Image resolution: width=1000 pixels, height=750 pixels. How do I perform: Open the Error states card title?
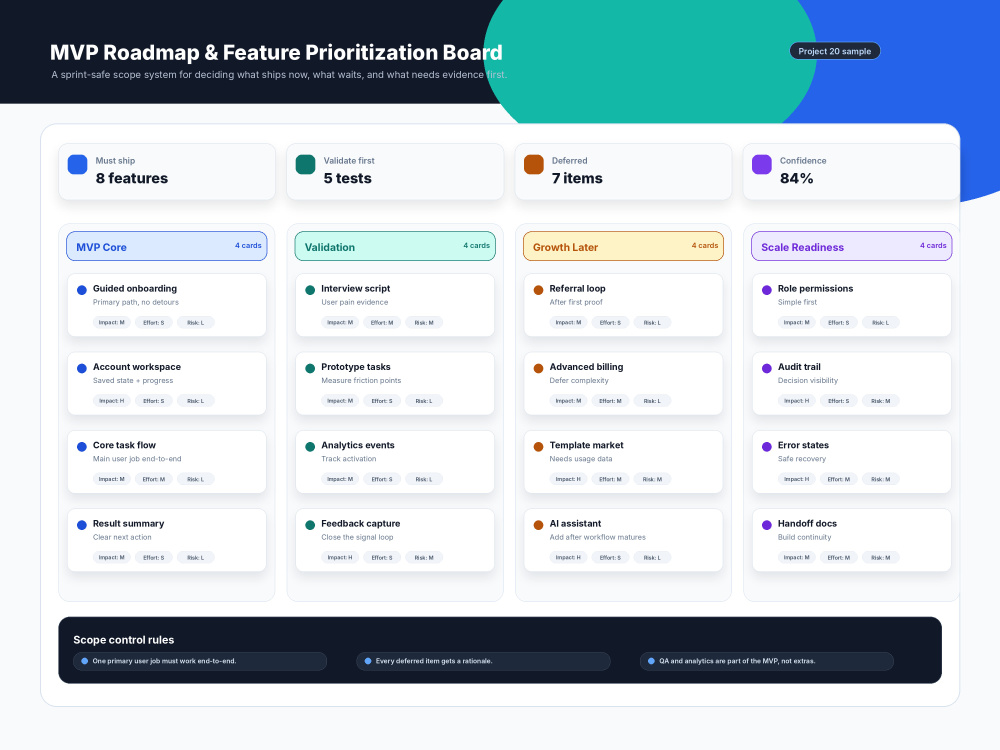[803, 445]
